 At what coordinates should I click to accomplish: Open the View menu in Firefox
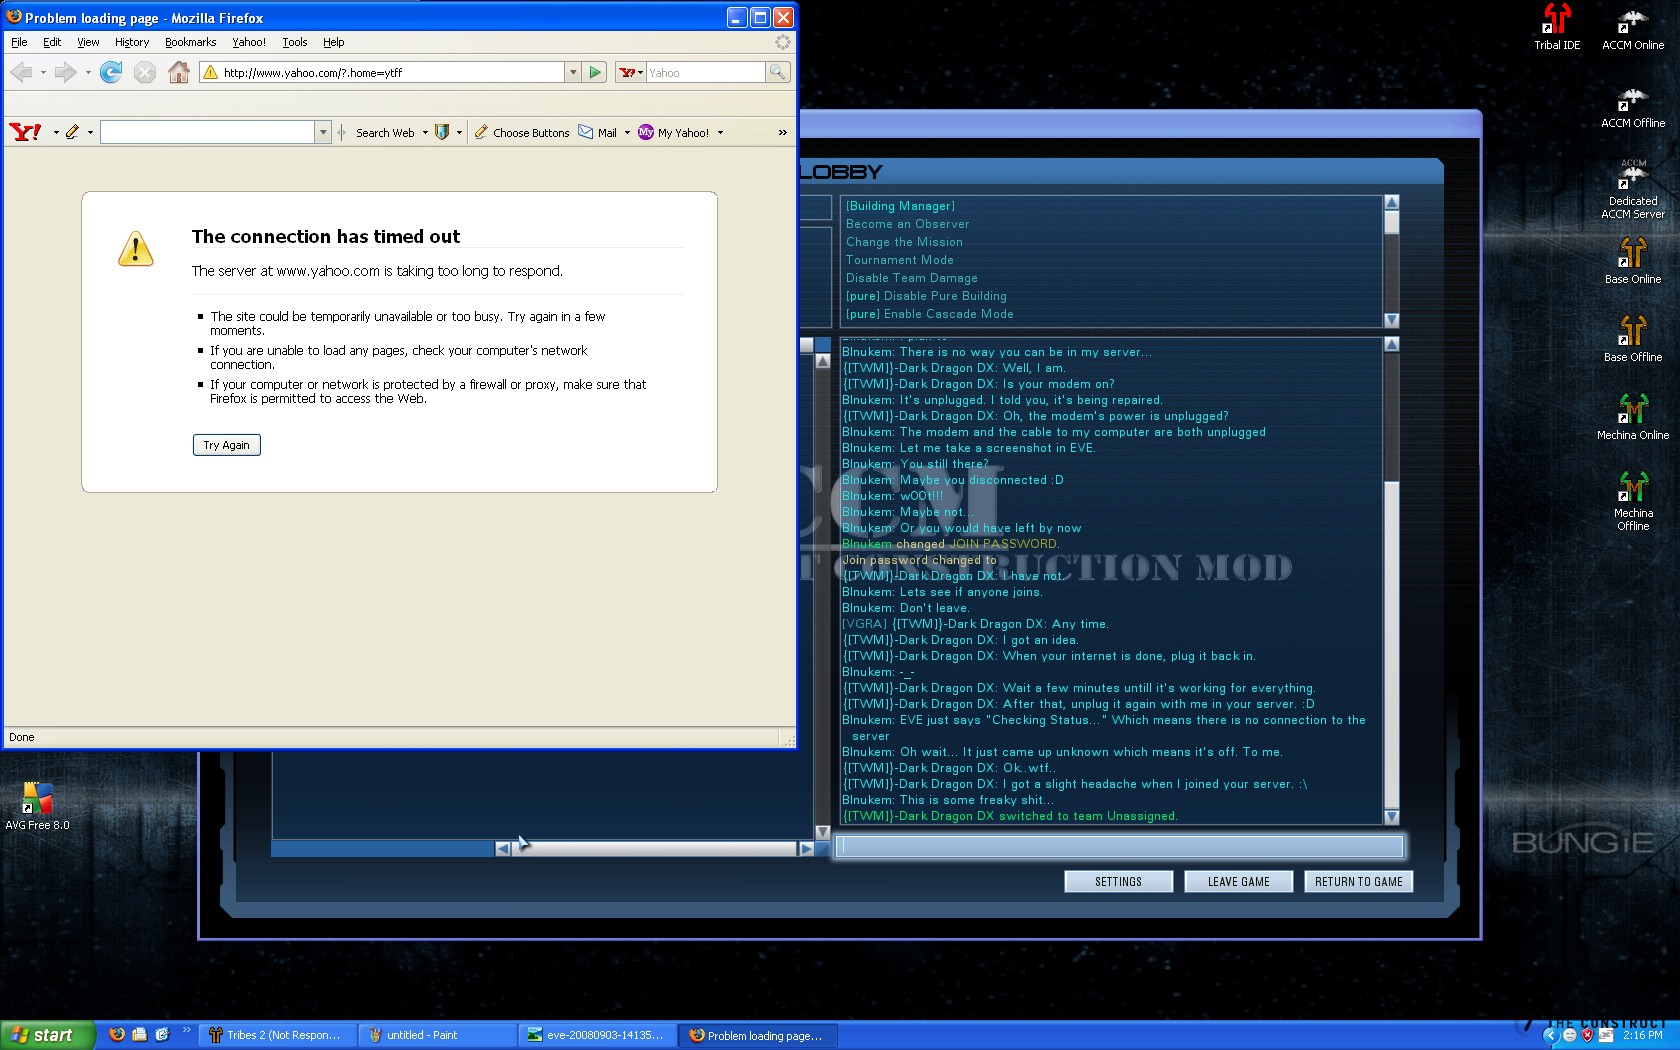click(x=88, y=42)
